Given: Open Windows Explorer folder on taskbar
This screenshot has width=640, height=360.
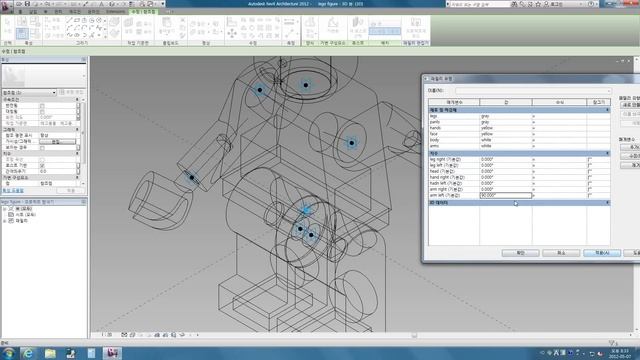Looking at the screenshot, I should tap(50, 353).
